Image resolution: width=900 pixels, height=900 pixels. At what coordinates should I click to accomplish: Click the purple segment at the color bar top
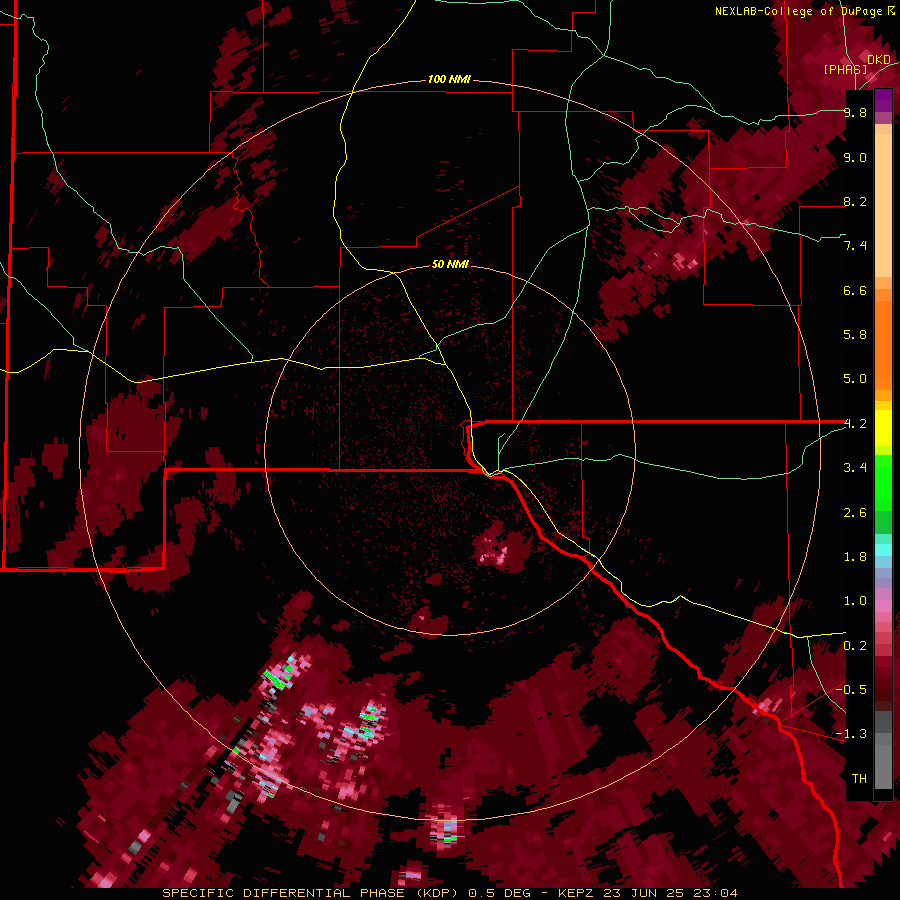(883, 100)
